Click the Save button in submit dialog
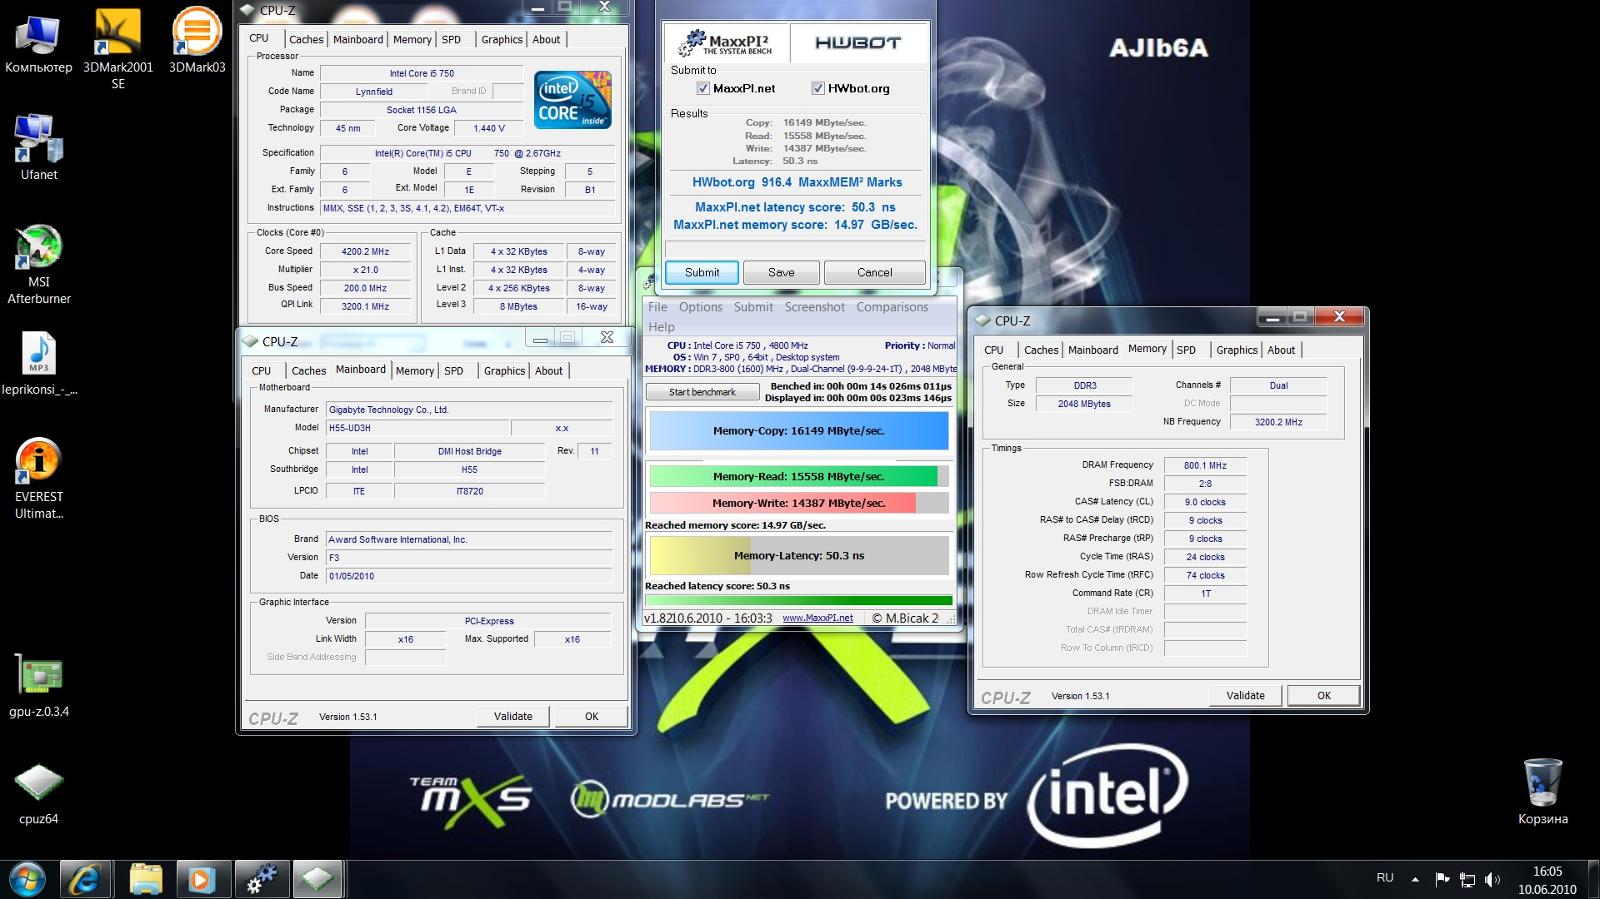Image resolution: width=1600 pixels, height=899 pixels. point(781,272)
